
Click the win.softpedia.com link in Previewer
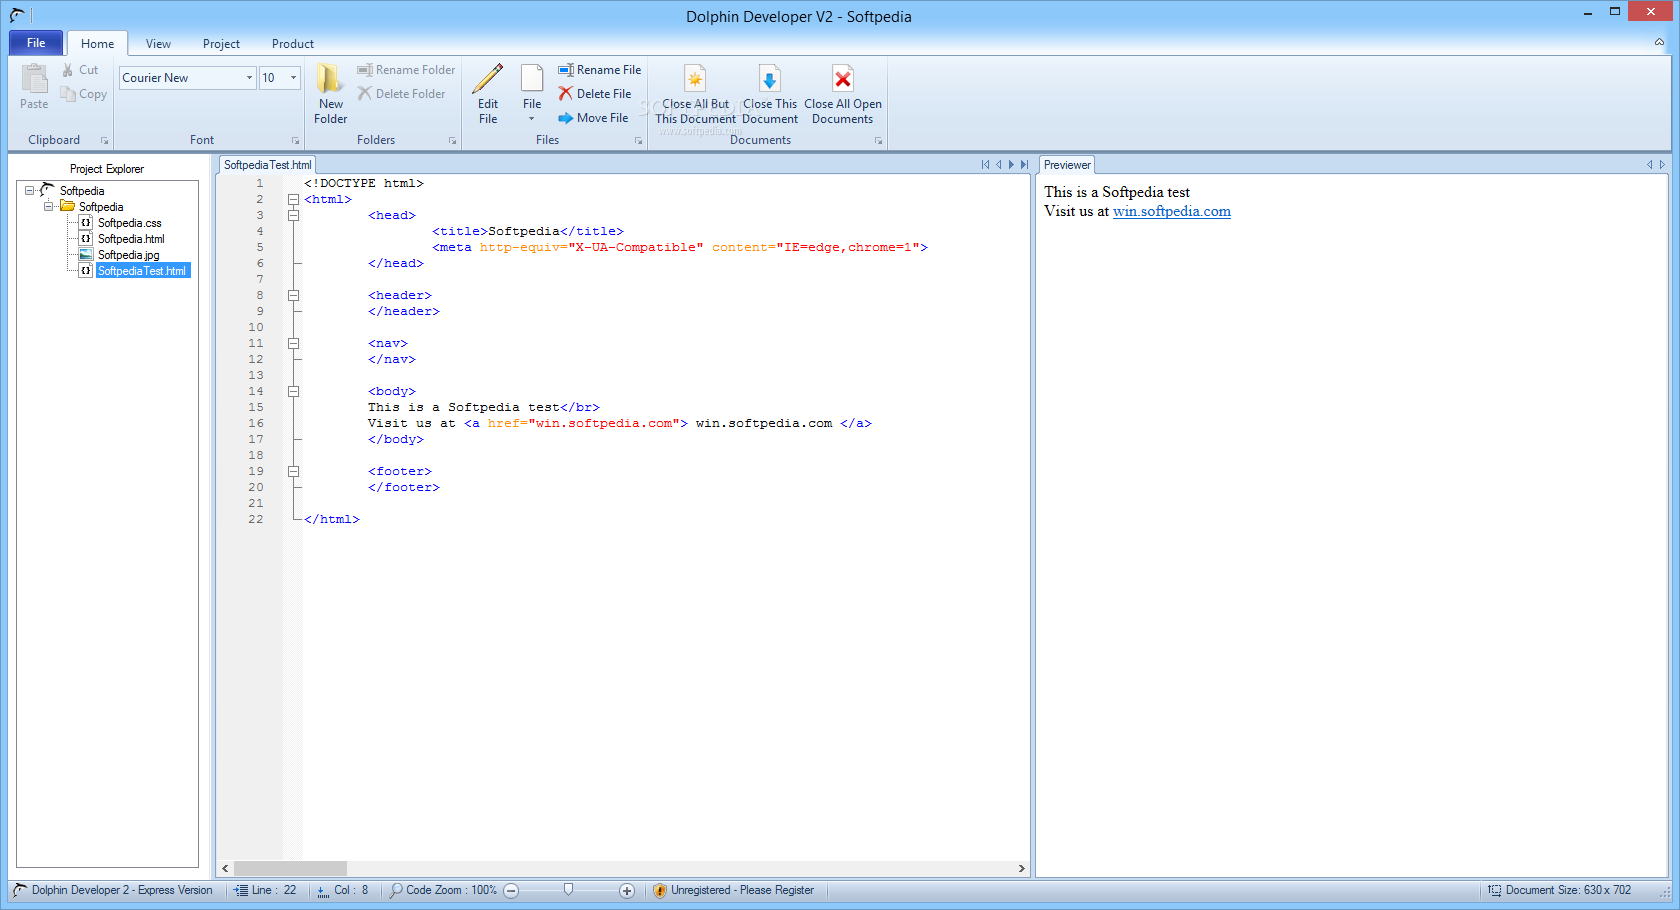[1172, 211]
